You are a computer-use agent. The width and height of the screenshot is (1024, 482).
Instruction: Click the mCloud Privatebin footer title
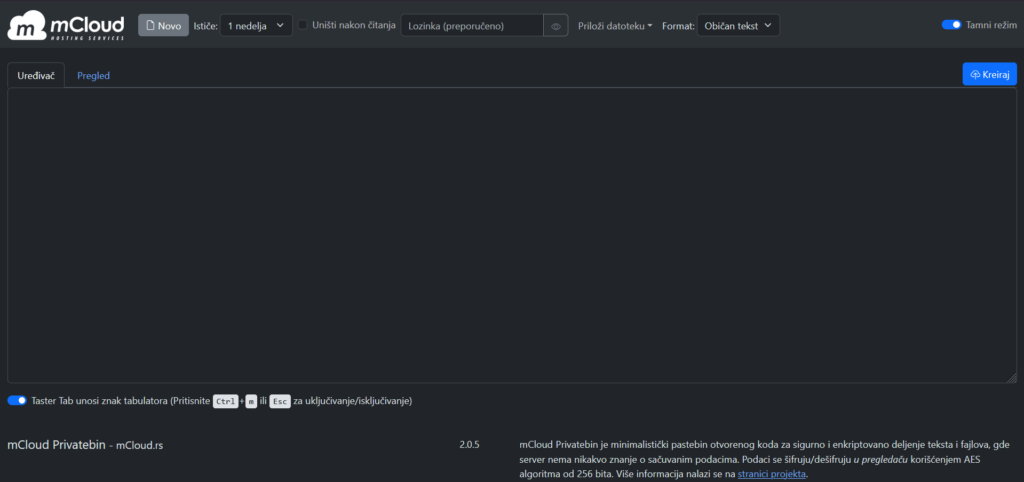[x=56, y=445]
